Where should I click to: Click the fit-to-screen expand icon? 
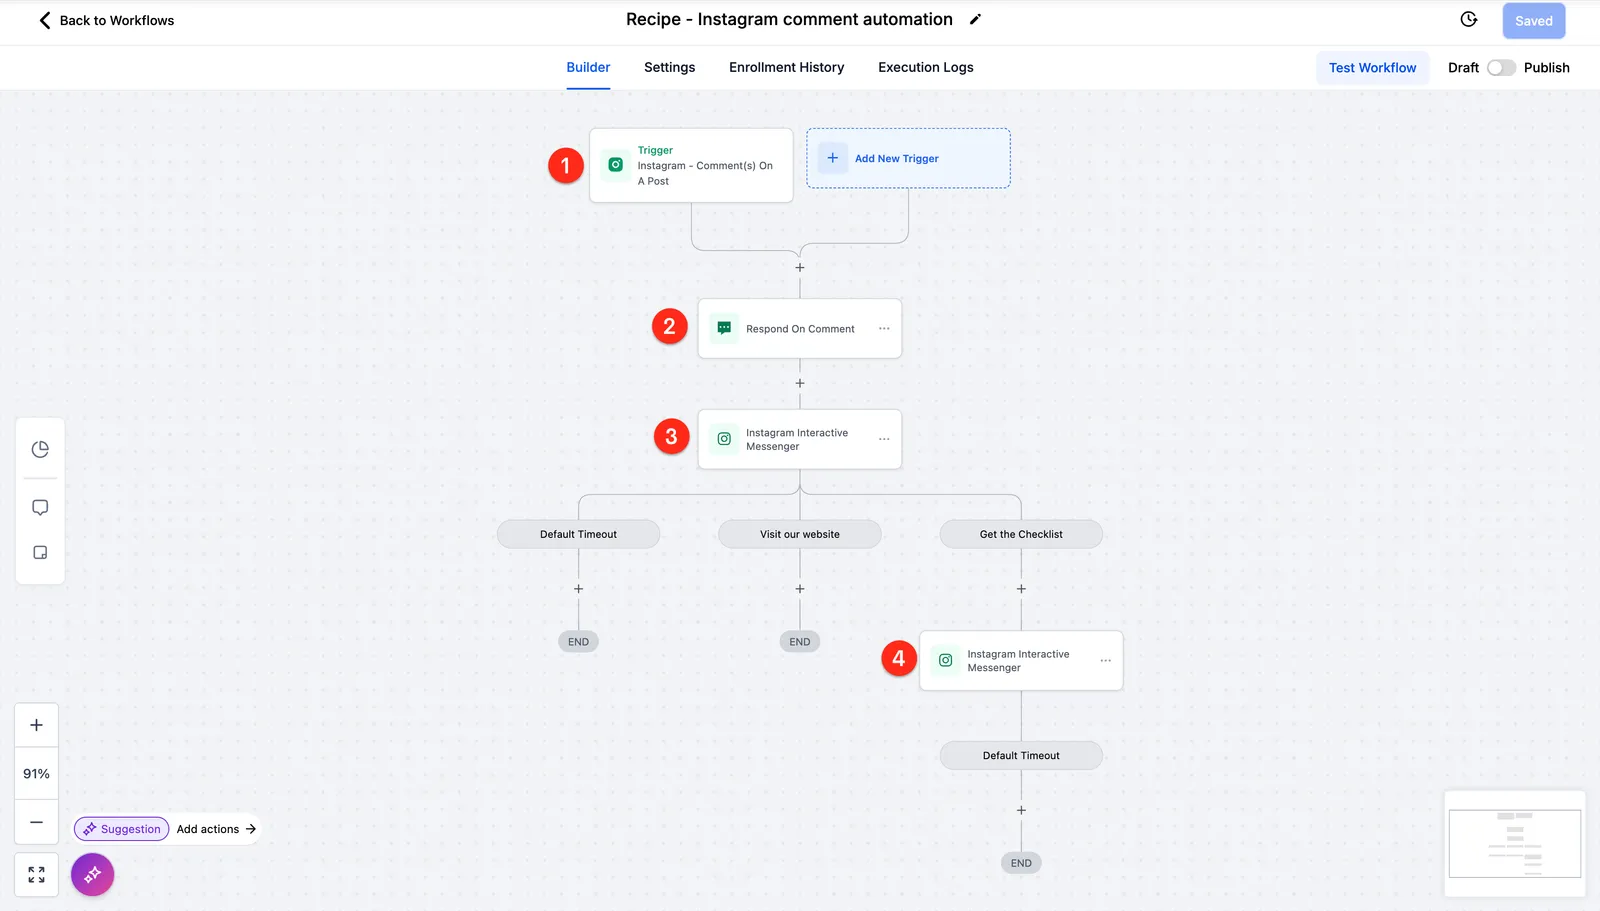pyautogui.click(x=36, y=875)
